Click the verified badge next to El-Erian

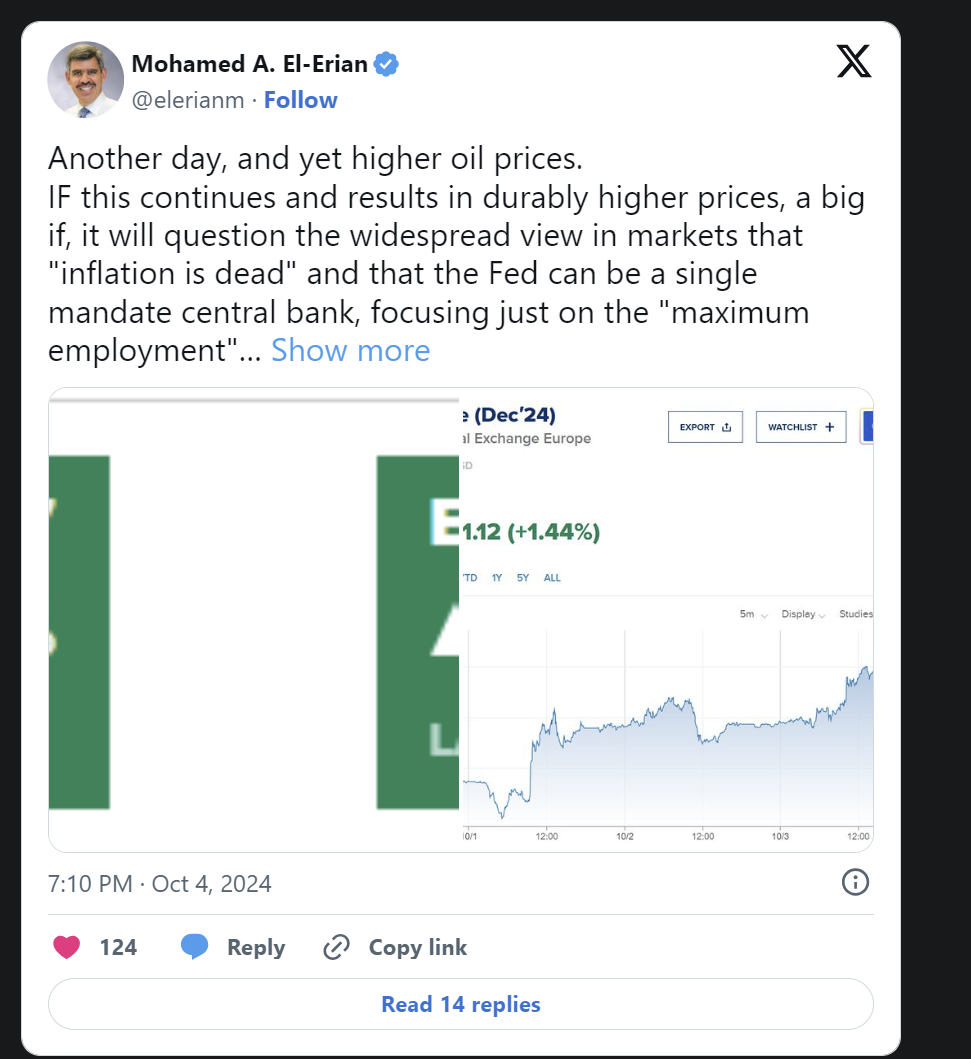(386, 64)
